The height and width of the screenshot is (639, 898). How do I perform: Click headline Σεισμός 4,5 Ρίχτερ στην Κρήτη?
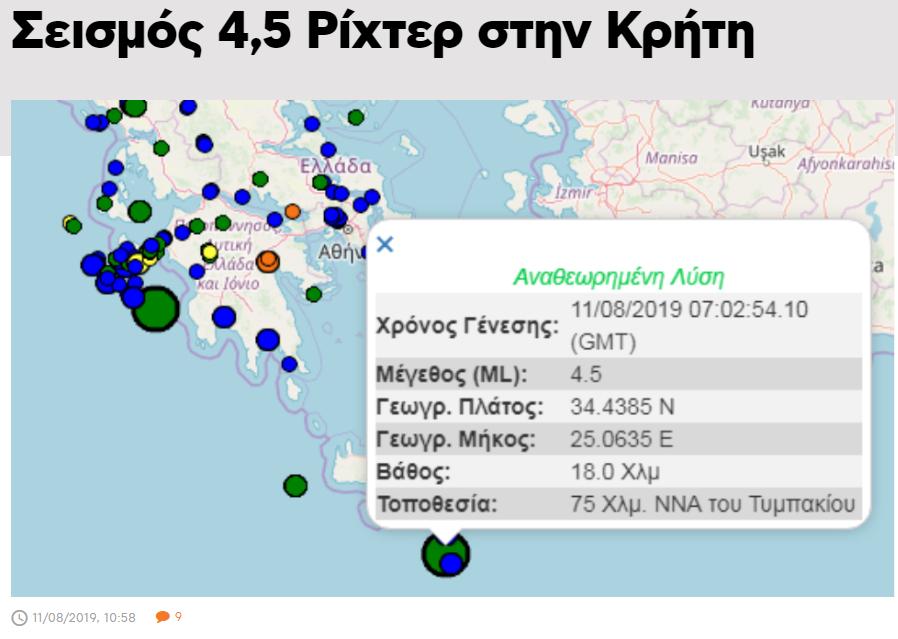[383, 31]
